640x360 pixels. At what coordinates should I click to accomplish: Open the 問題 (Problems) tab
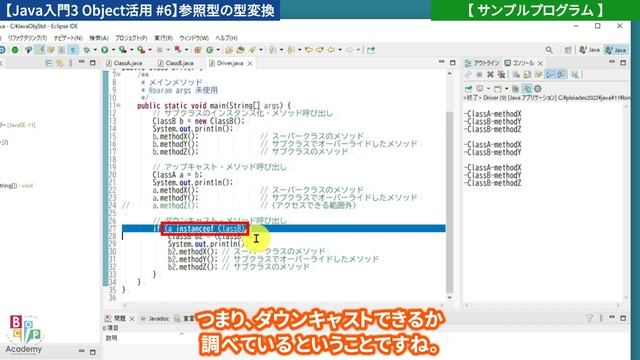(115, 318)
